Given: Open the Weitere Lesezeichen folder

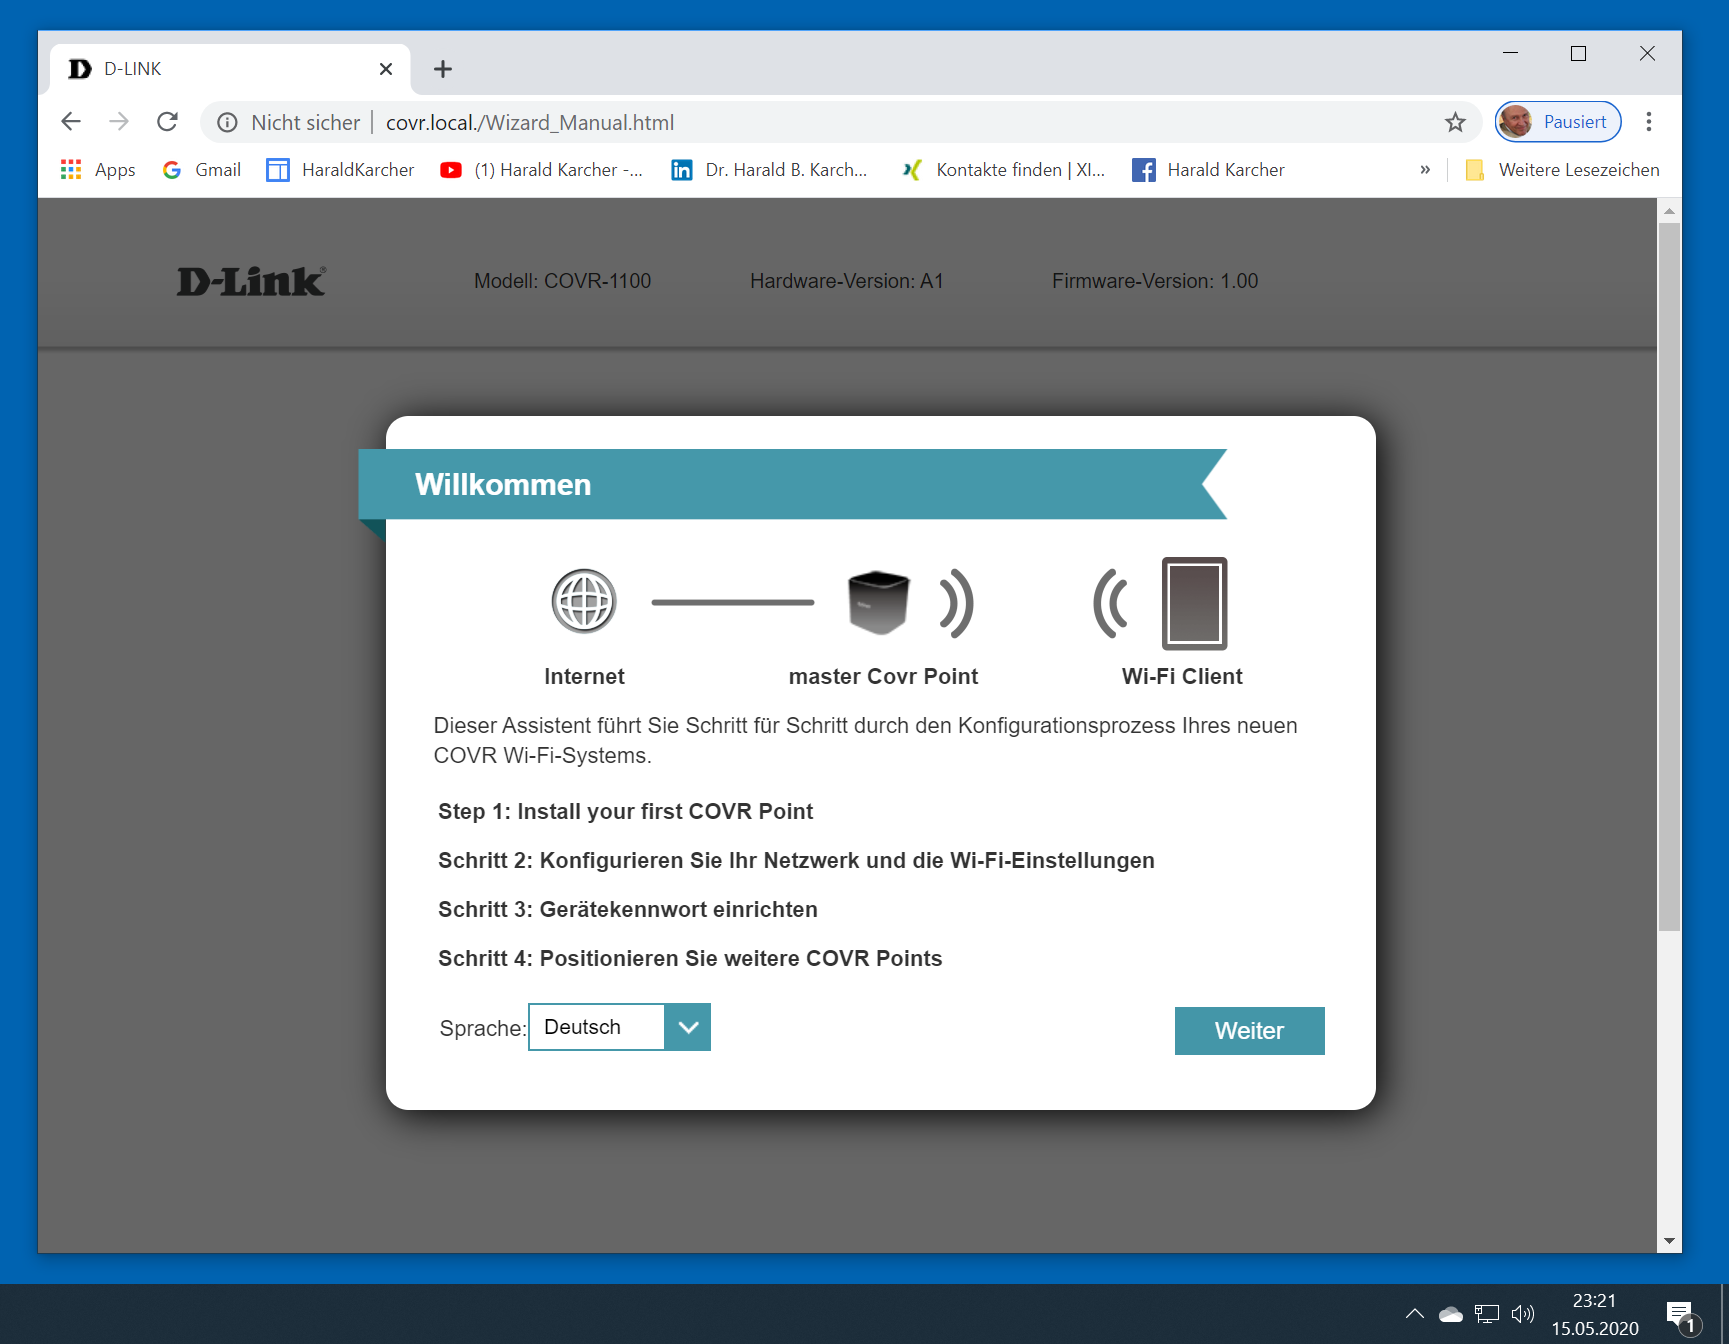Looking at the screenshot, I should click(x=1562, y=170).
